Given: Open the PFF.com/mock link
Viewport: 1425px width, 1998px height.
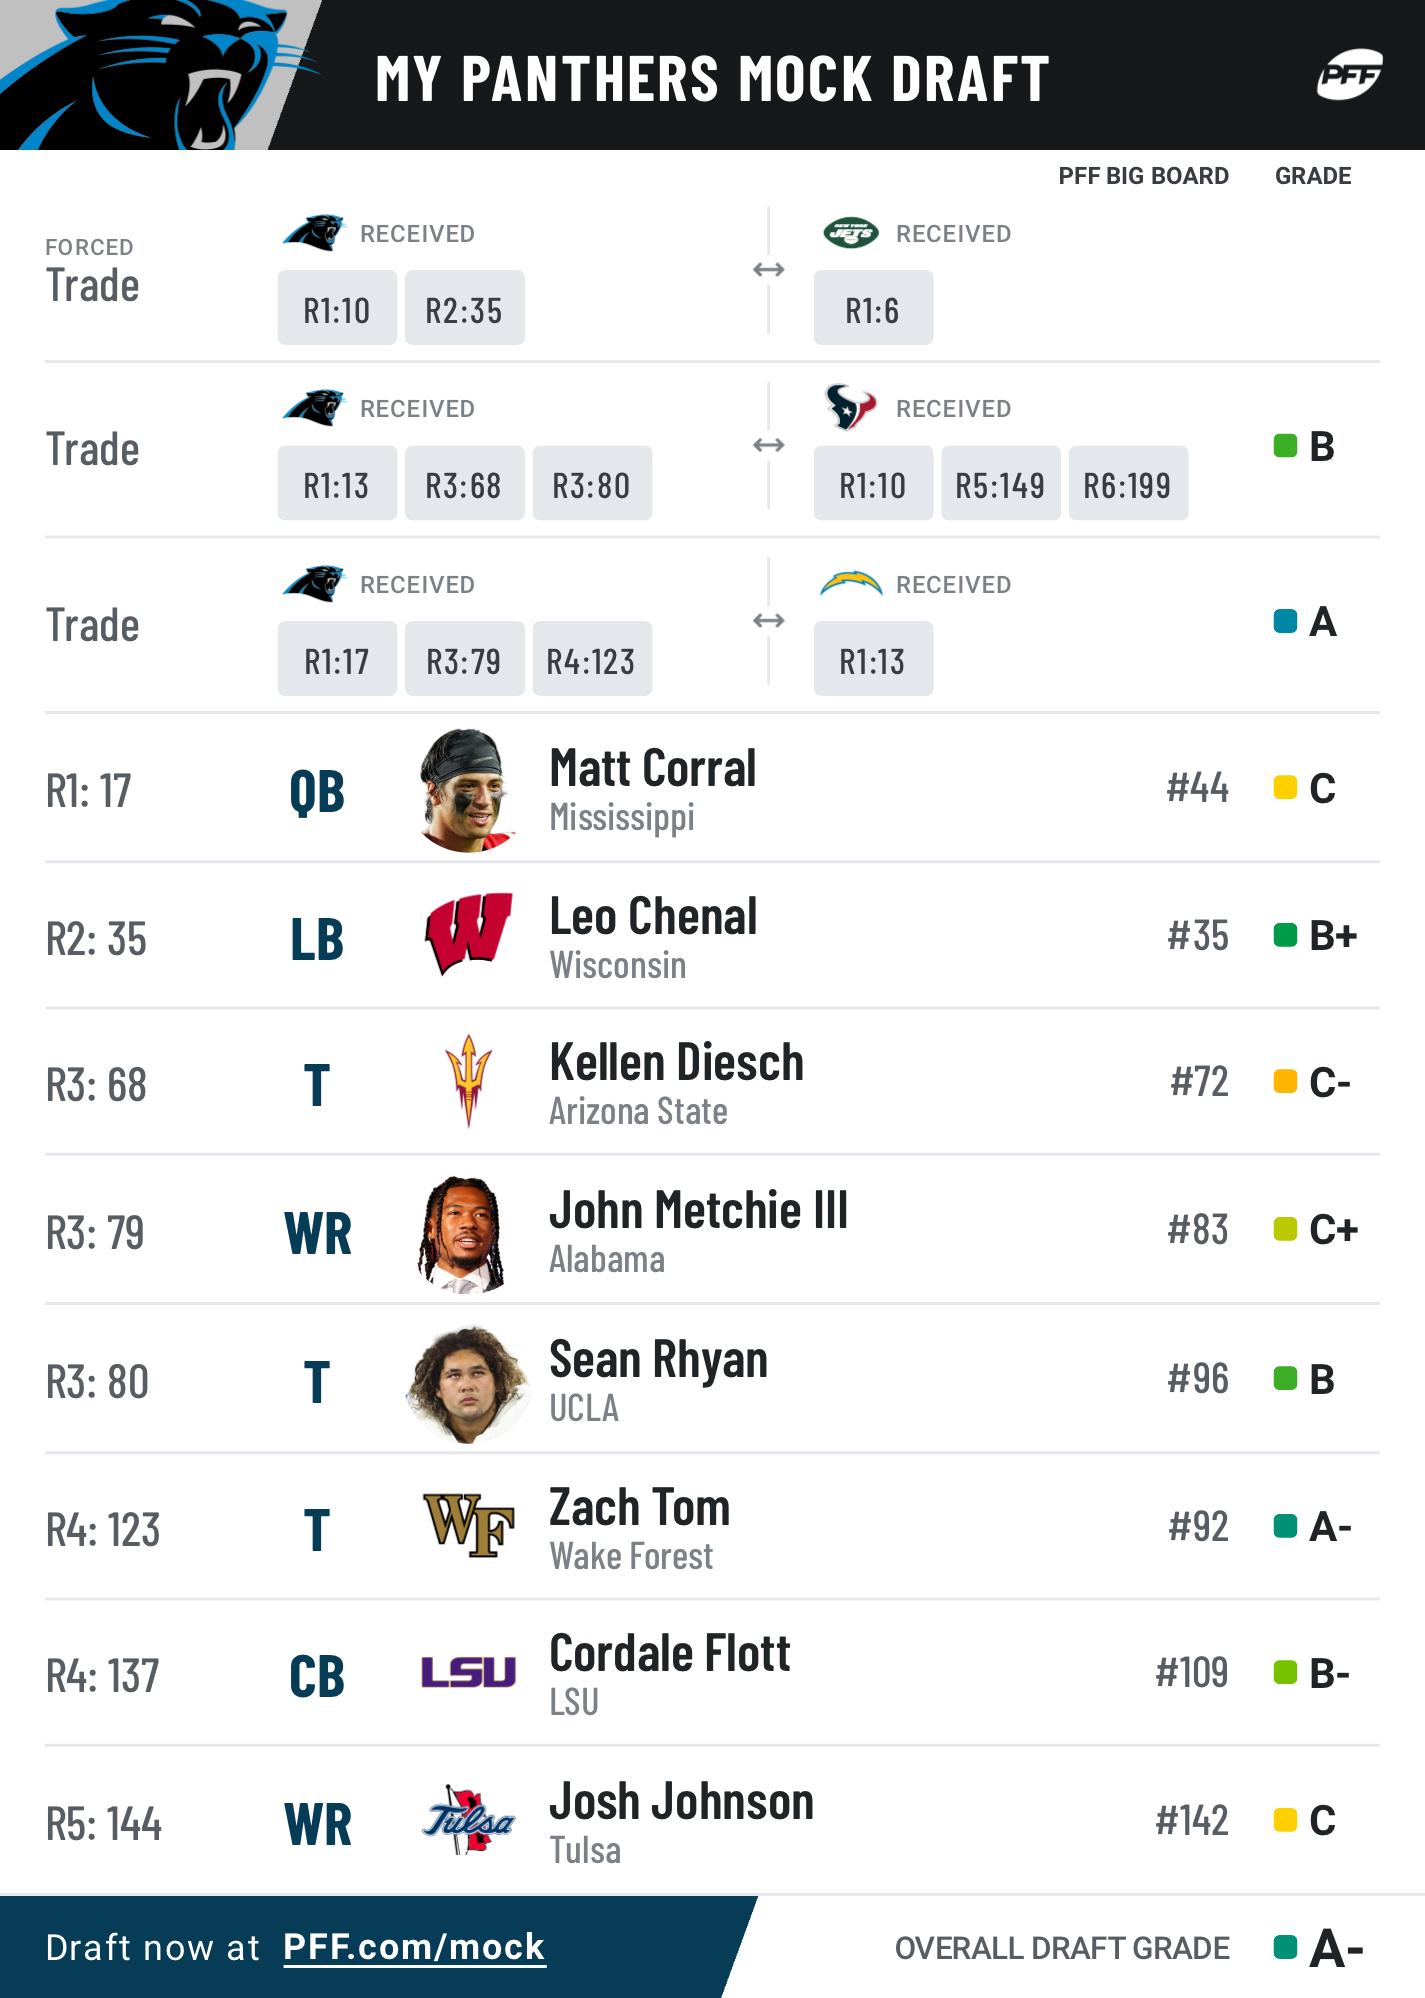Looking at the screenshot, I should tap(414, 1946).
